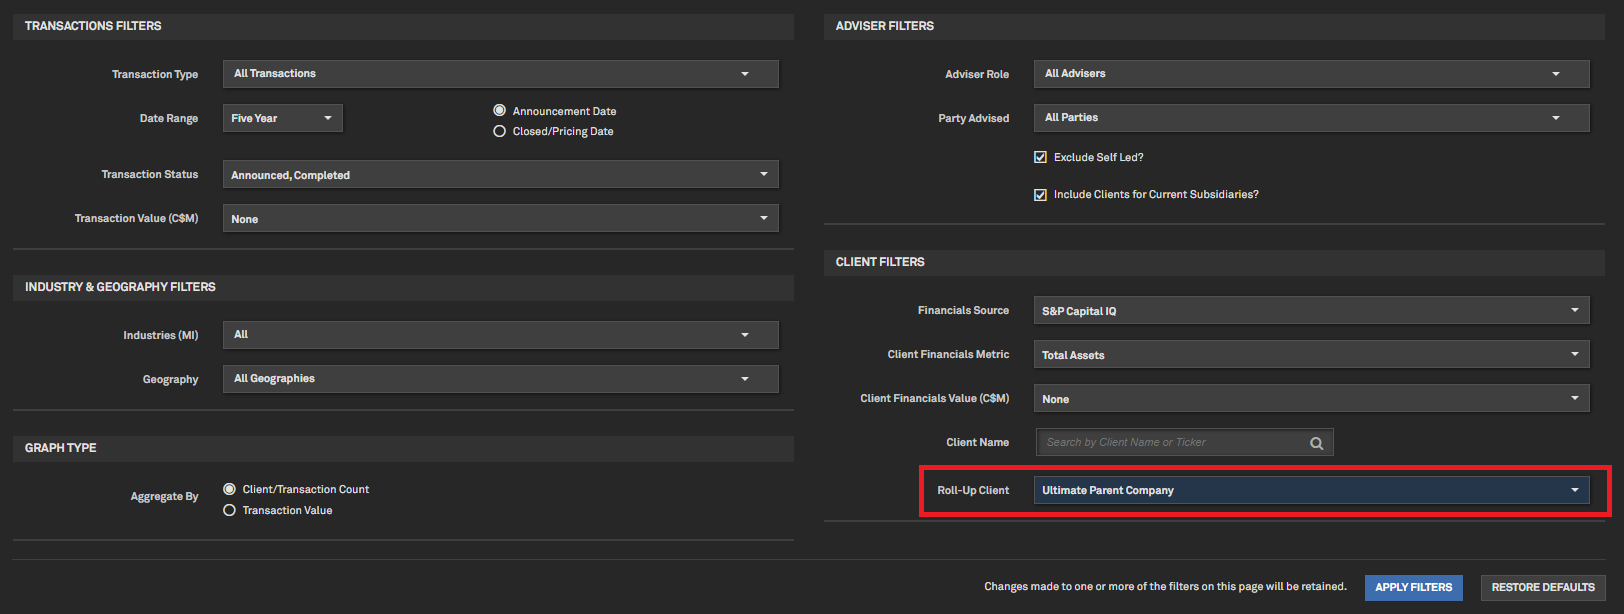1624x614 pixels.
Task: Open the Party Advised dropdown
Action: [1310, 118]
